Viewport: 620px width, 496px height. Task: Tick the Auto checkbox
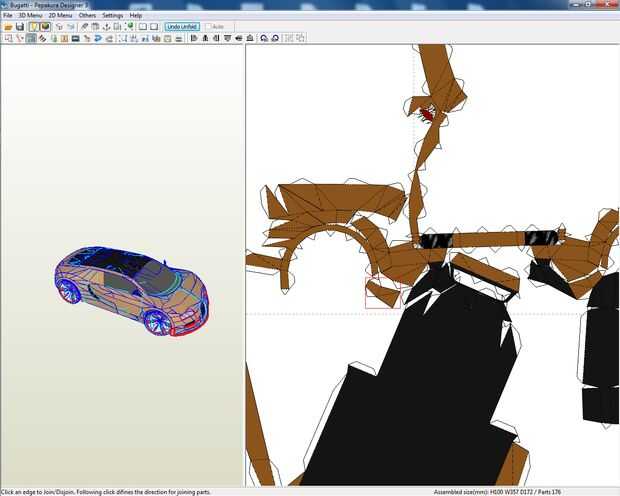(x=208, y=27)
